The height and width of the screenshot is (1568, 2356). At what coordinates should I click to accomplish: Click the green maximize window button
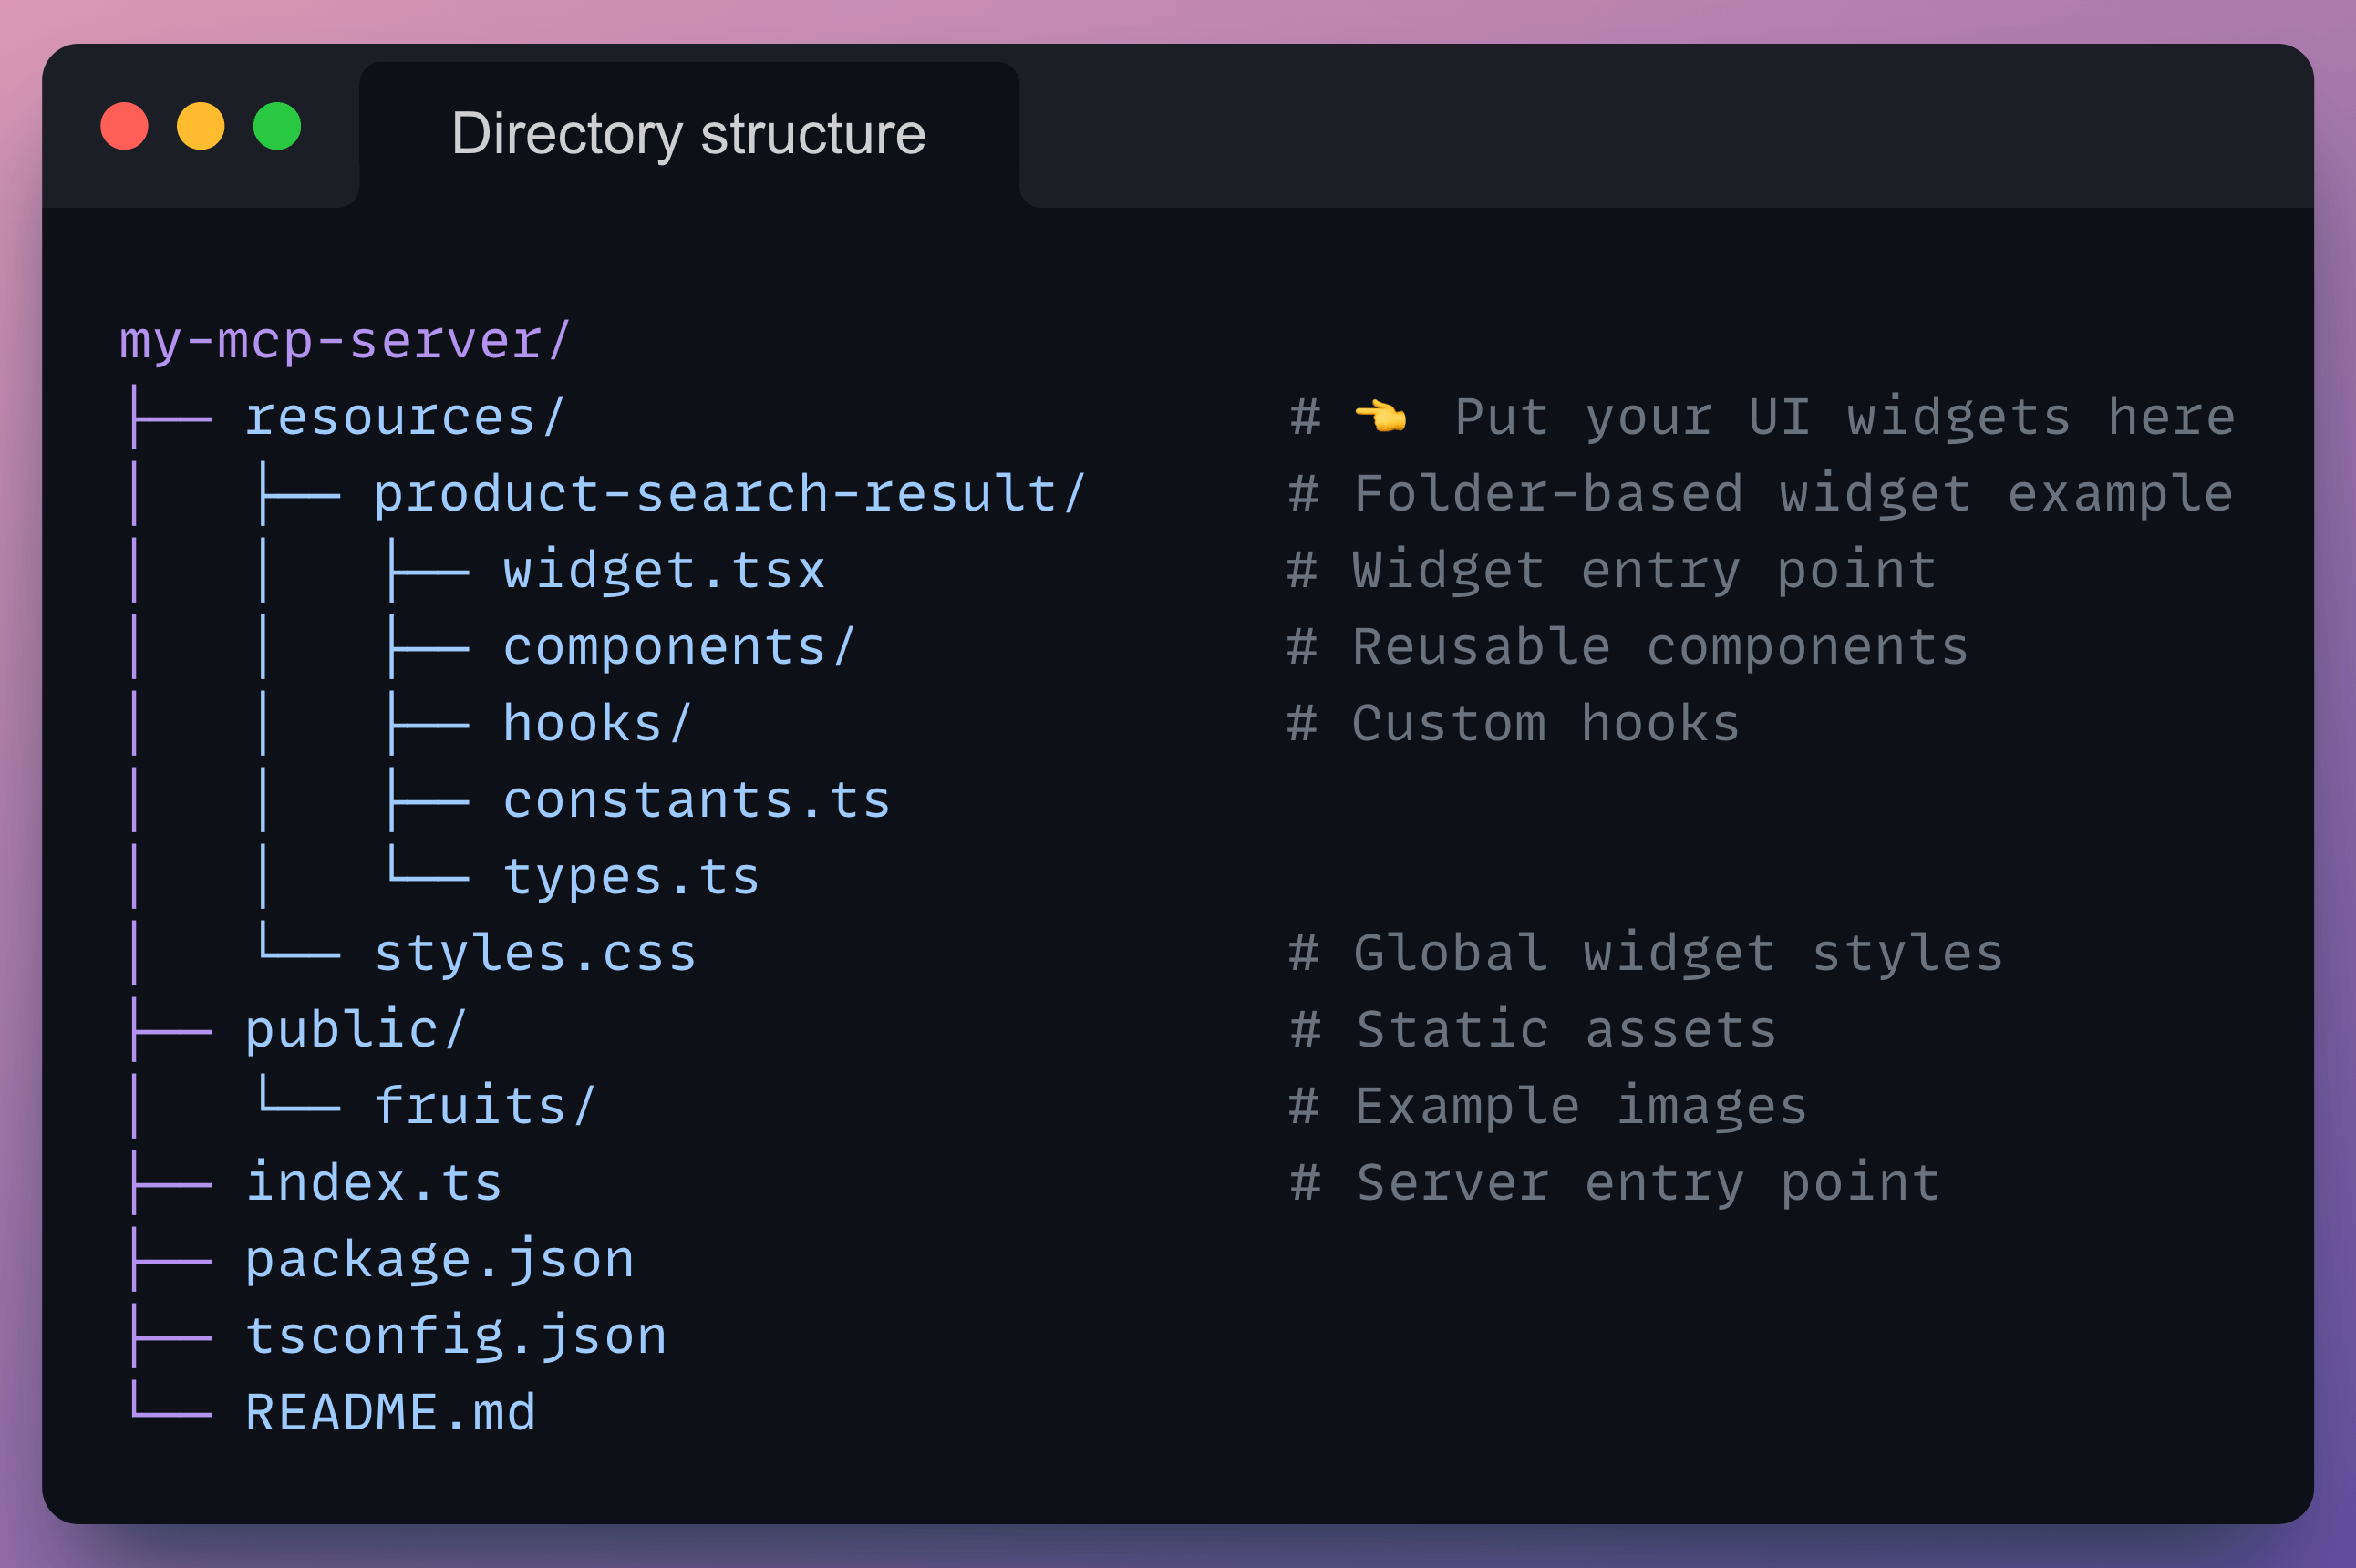click(277, 127)
